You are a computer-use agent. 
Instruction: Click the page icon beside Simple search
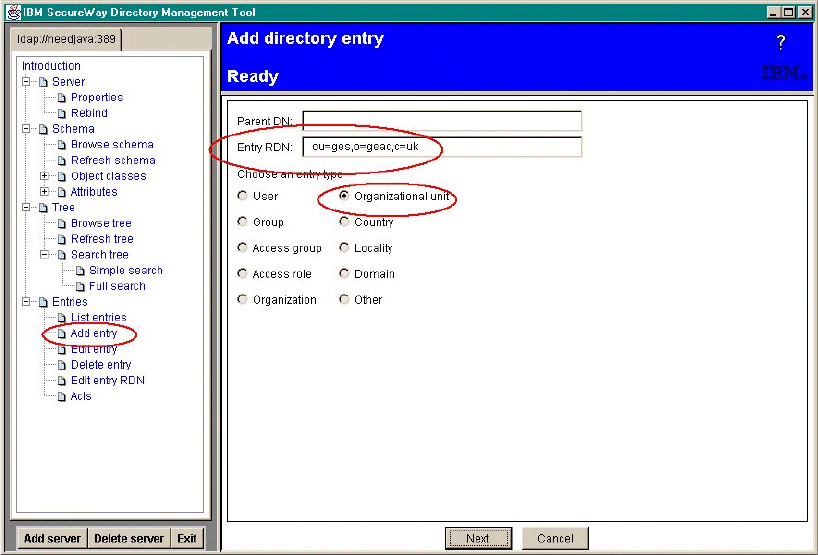pyautogui.click(x=80, y=271)
